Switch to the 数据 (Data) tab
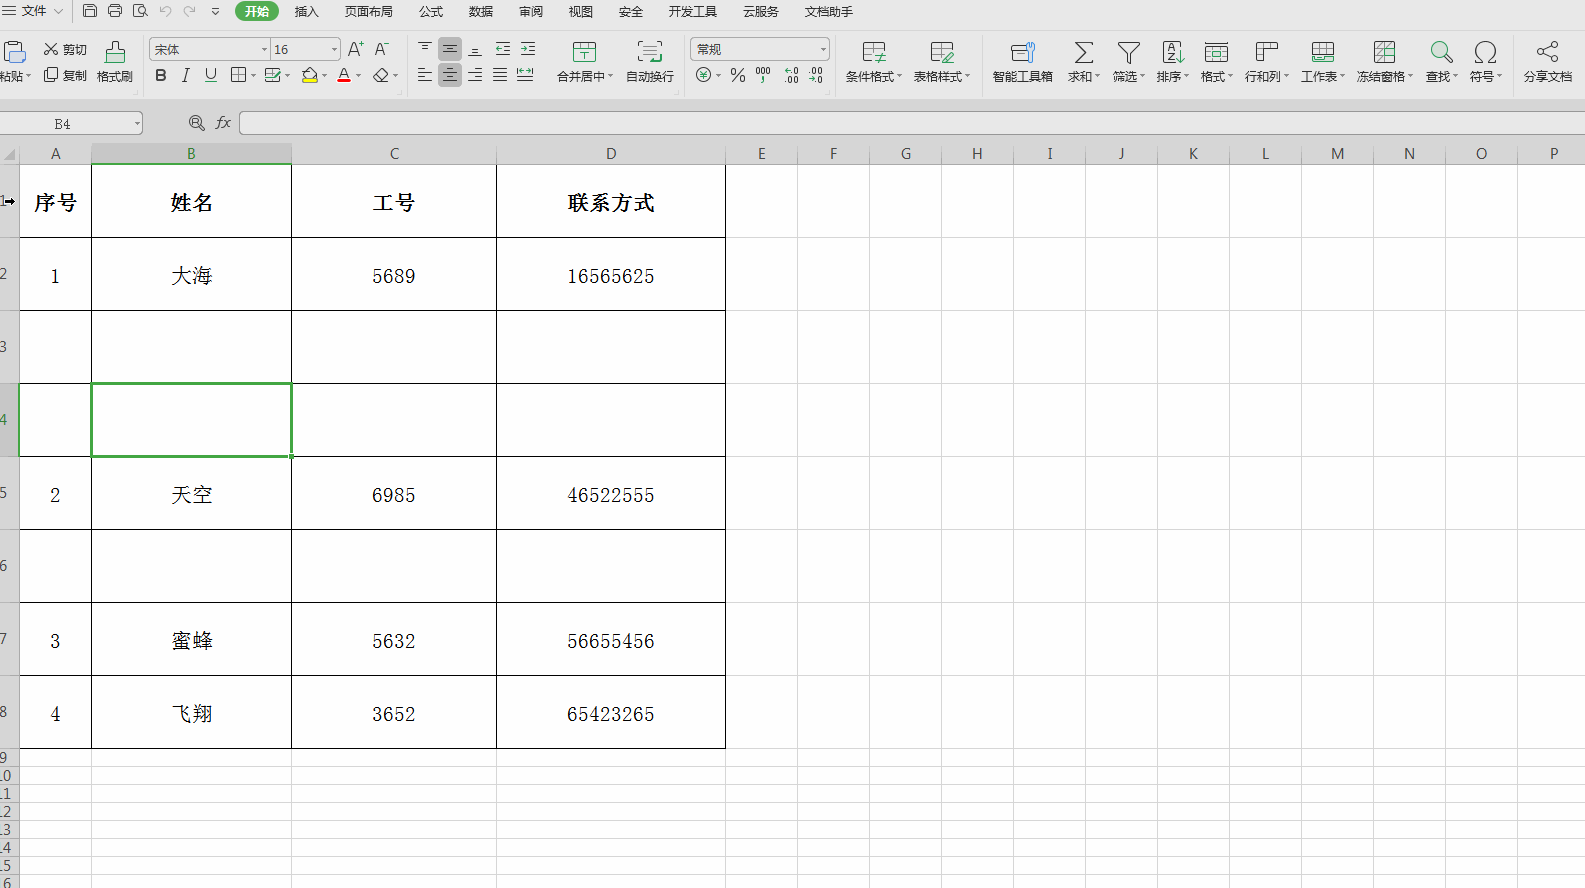Screen dimensions: 1585x888 tap(481, 12)
